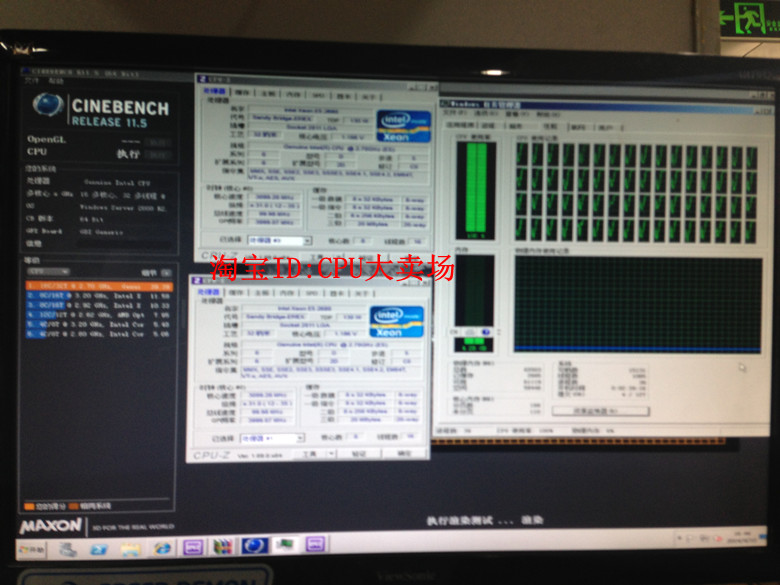Open Windows Explorer folder taskbar icon
Image resolution: width=780 pixels, height=585 pixels.
pos(130,549)
